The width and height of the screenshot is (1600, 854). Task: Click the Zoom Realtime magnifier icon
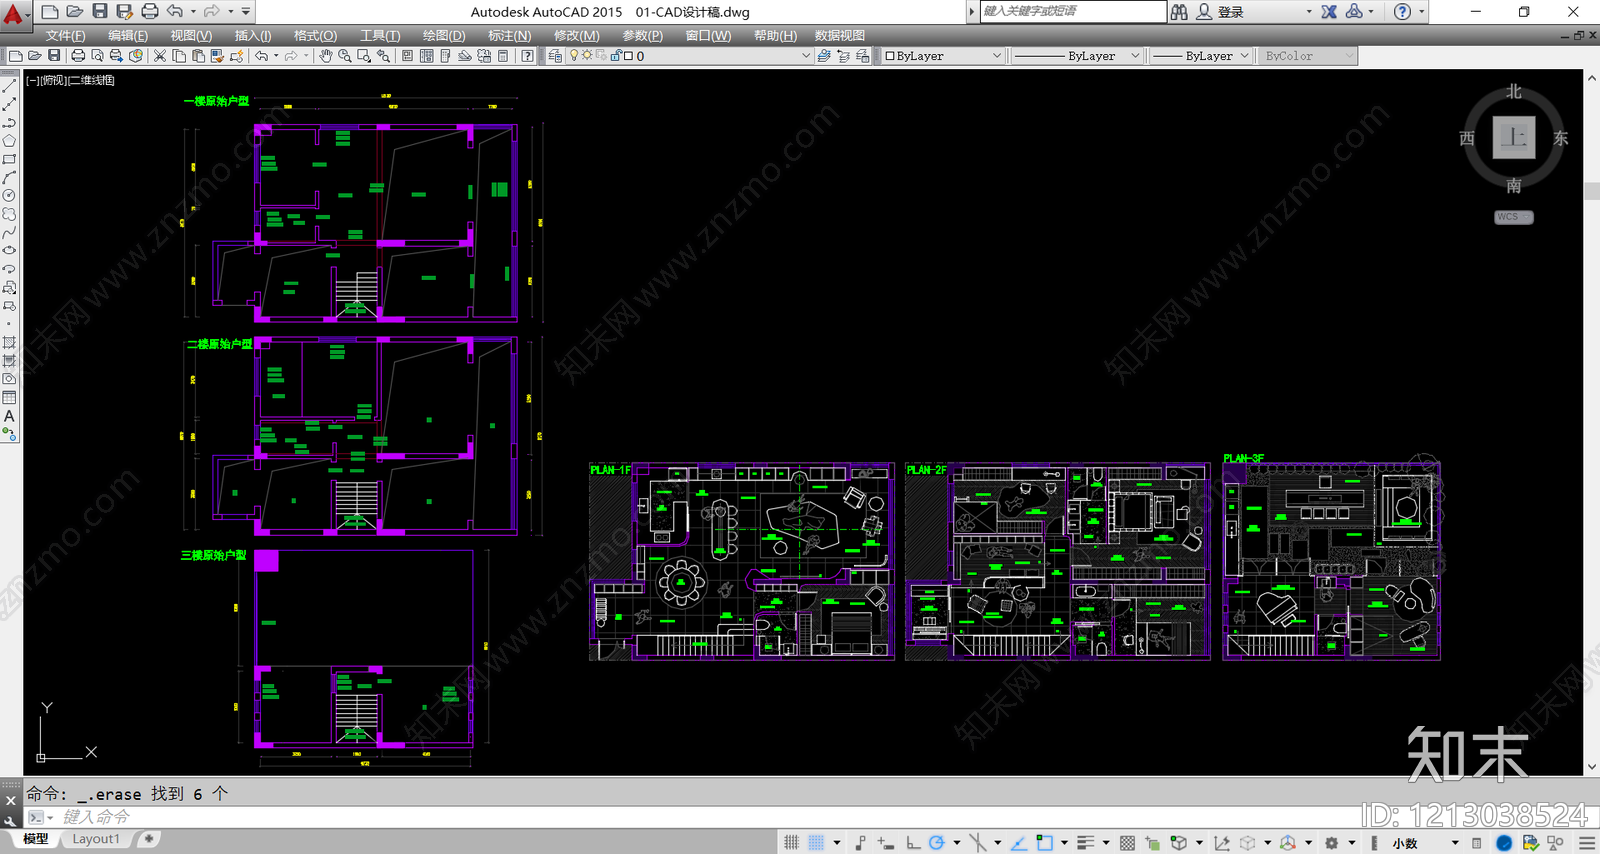tap(345, 56)
